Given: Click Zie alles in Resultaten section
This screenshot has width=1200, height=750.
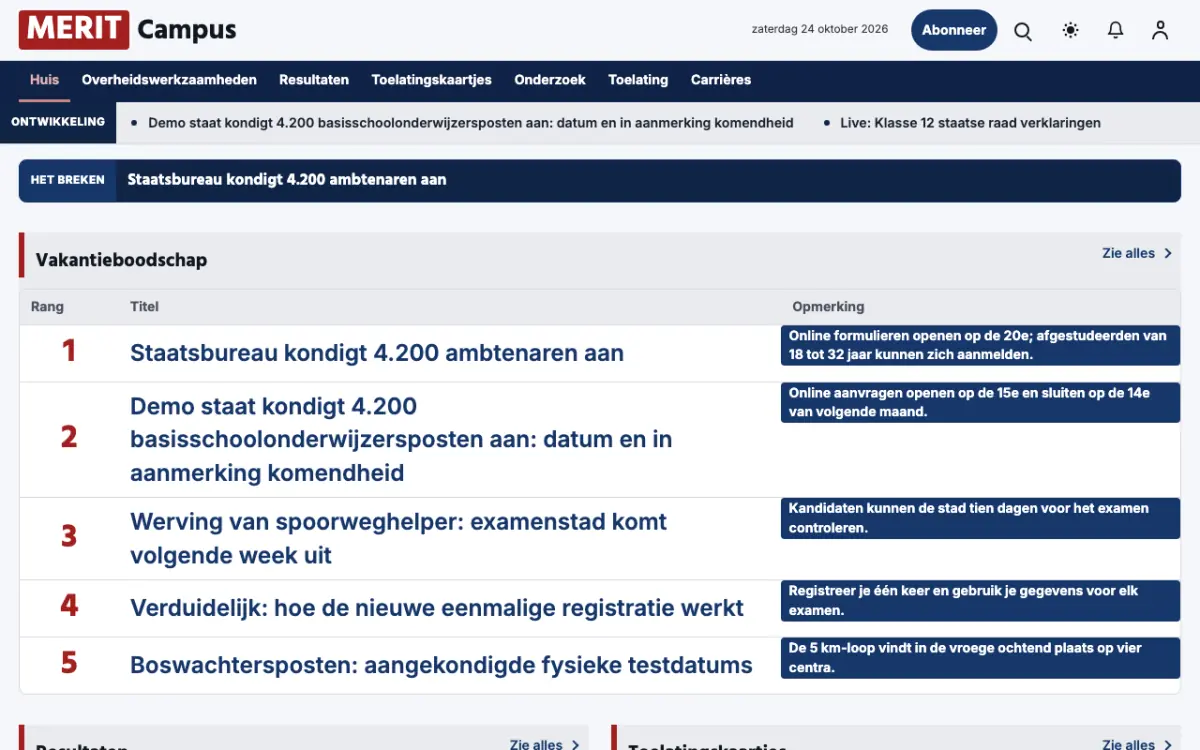Looking at the screenshot, I should pyautogui.click(x=536, y=745).
